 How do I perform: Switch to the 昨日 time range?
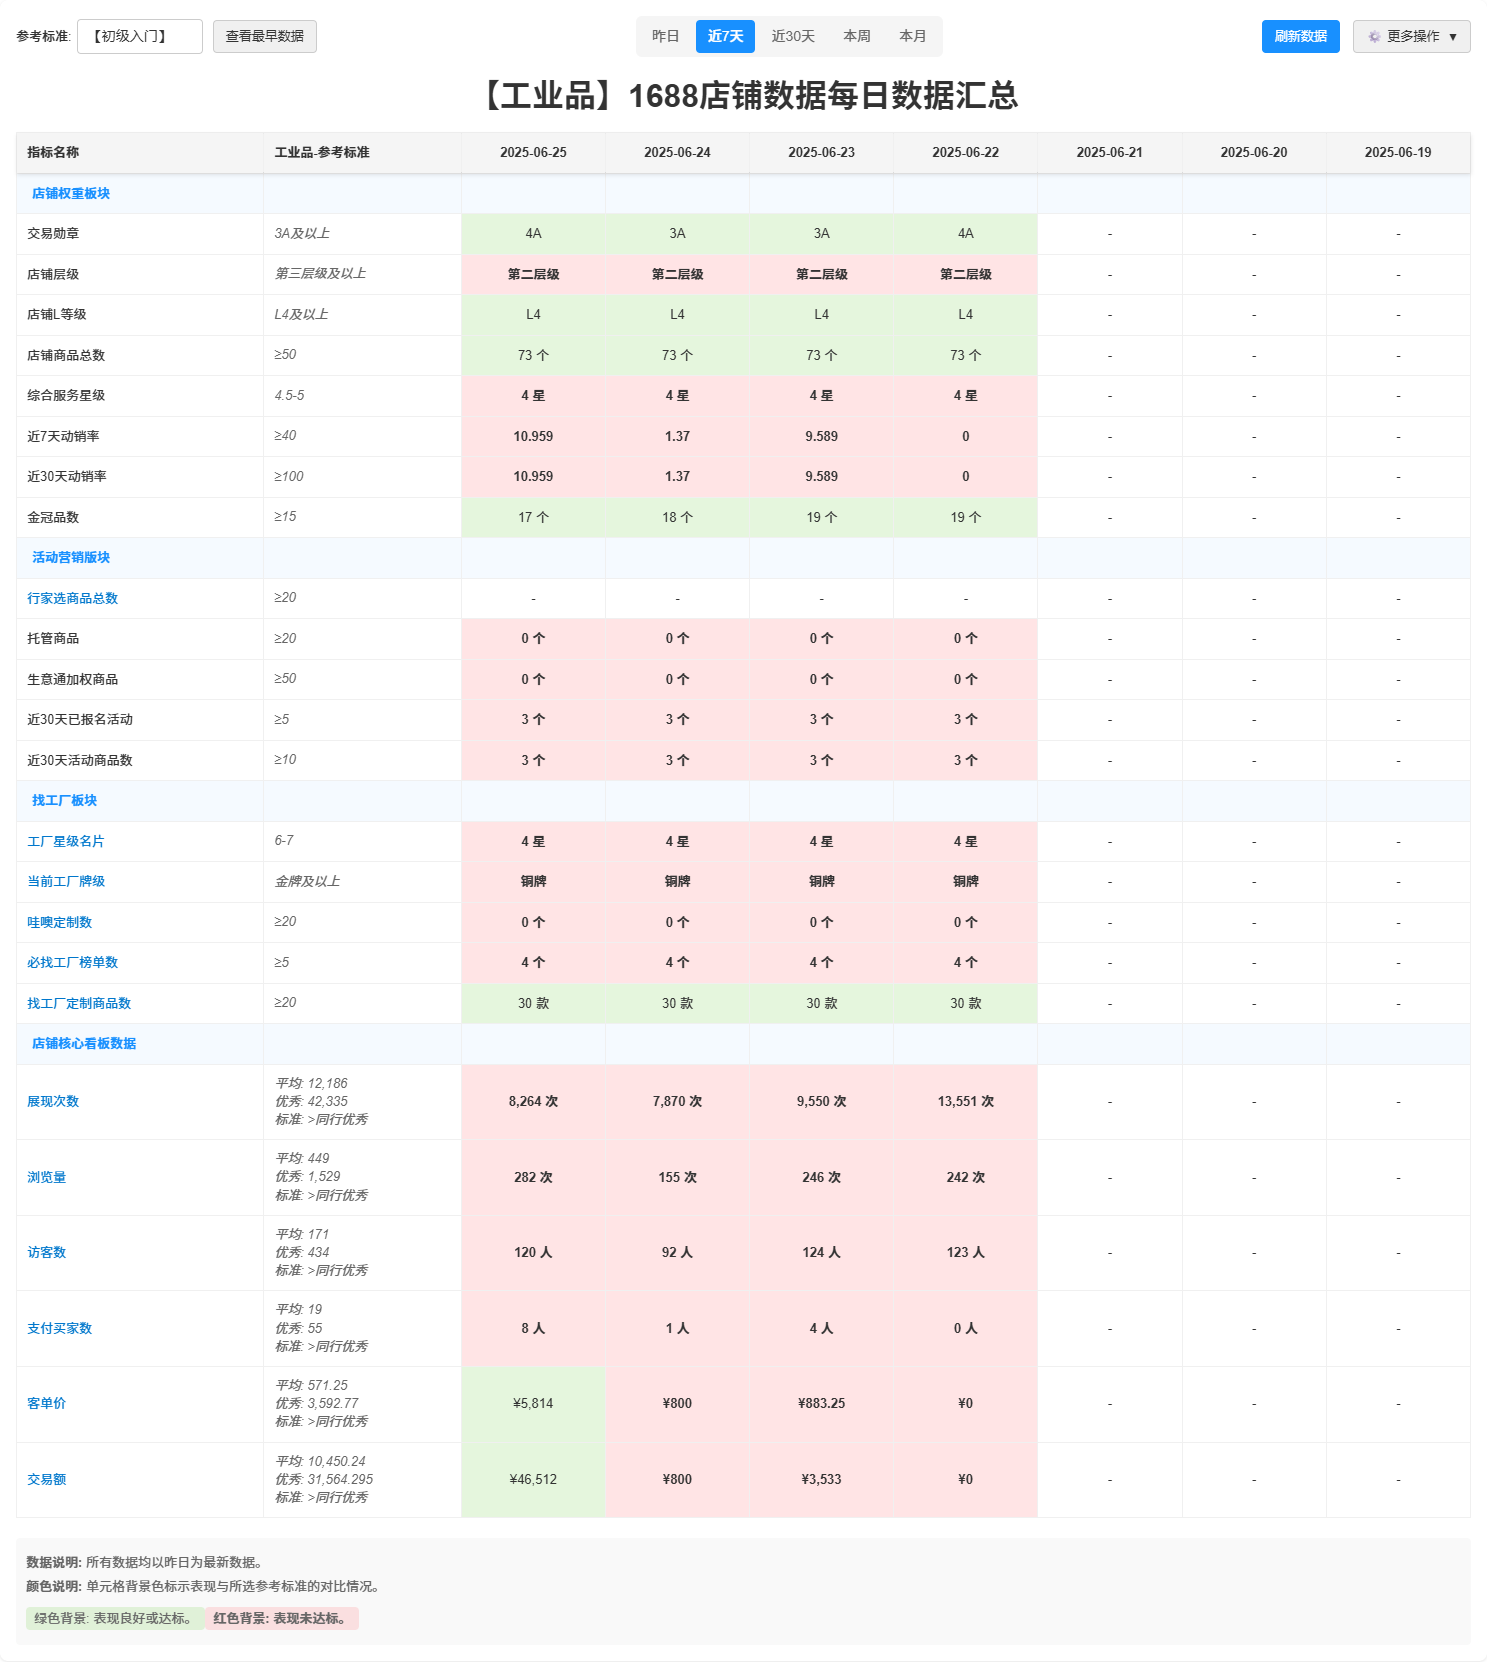coord(665,36)
